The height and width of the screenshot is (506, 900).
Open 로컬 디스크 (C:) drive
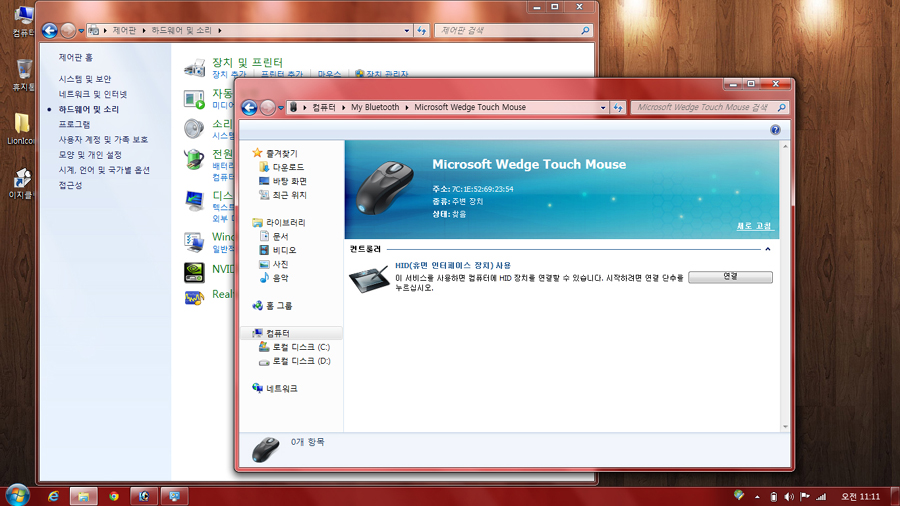point(301,347)
